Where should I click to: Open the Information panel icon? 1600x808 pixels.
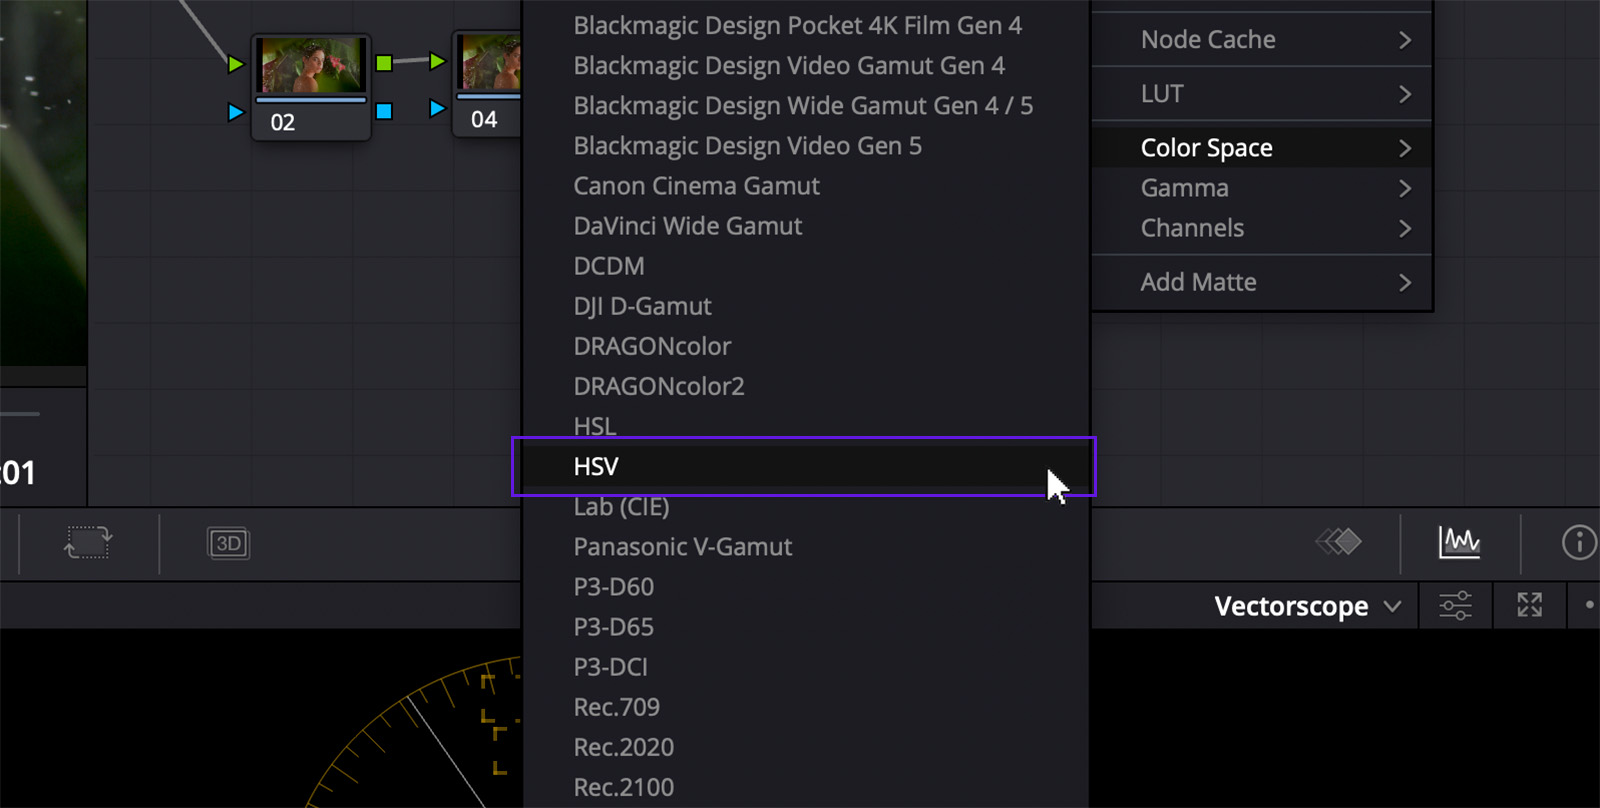coord(1579,542)
